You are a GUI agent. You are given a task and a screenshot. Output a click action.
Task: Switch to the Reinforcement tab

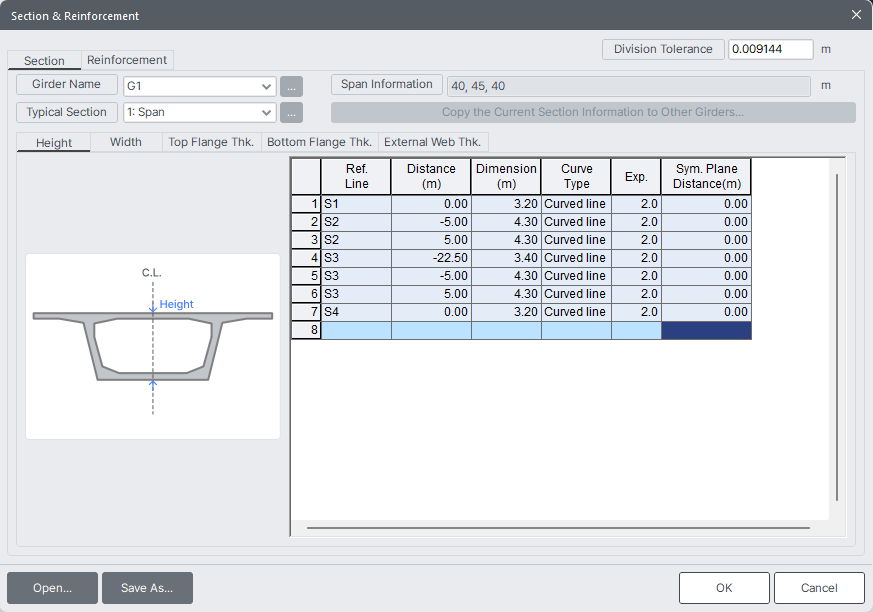pyautogui.click(x=127, y=60)
